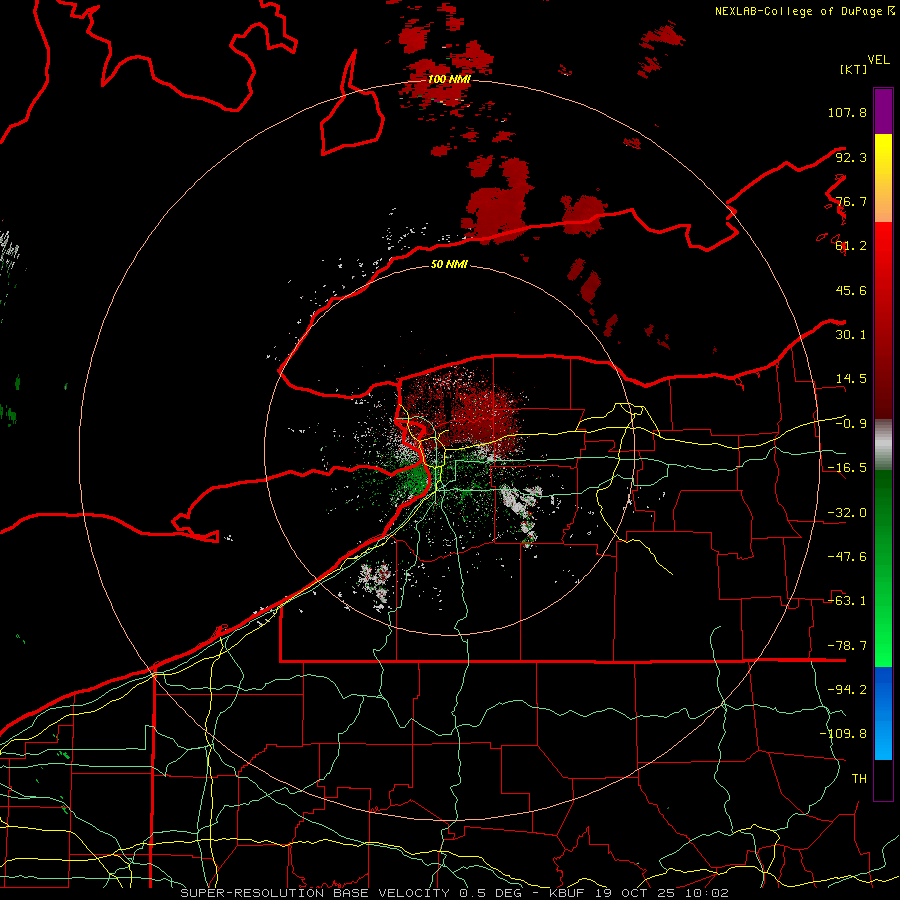Image resolution: width=900 pixels, height=900 pixels.
Task: Pick the gray segment of velocity color bar
Action: pos(883,445)
